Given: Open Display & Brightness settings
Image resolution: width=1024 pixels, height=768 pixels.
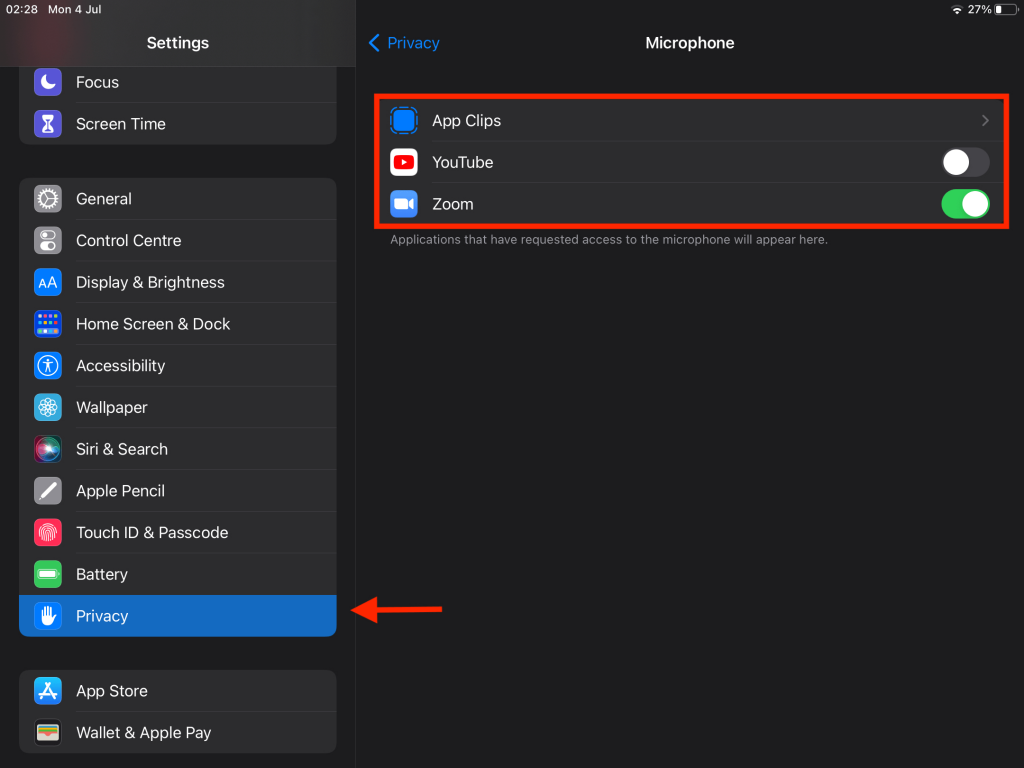Looking at the screenshot, I should [178, 282].
